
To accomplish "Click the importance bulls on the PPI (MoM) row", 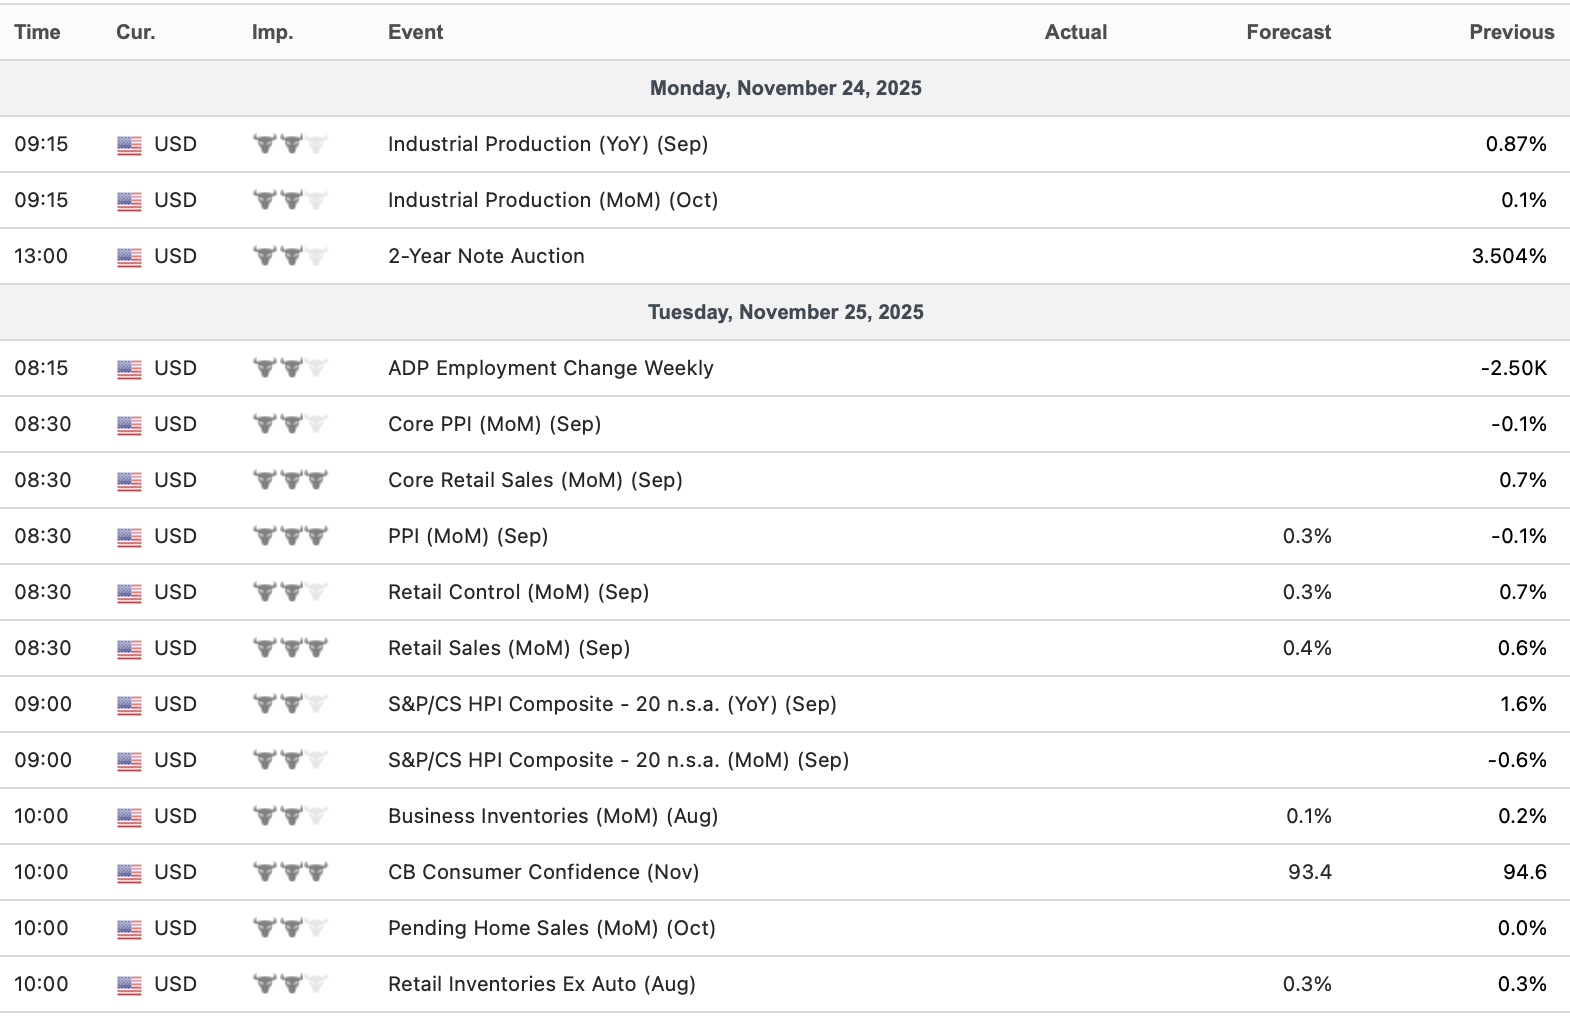I will click(x=290, y=536).
